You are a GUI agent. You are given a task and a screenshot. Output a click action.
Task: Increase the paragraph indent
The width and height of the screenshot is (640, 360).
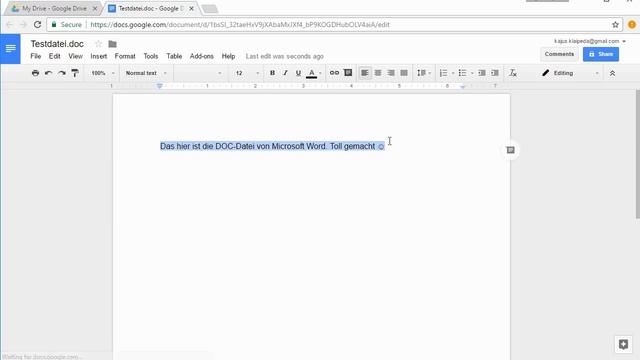(x=495, y=73)
